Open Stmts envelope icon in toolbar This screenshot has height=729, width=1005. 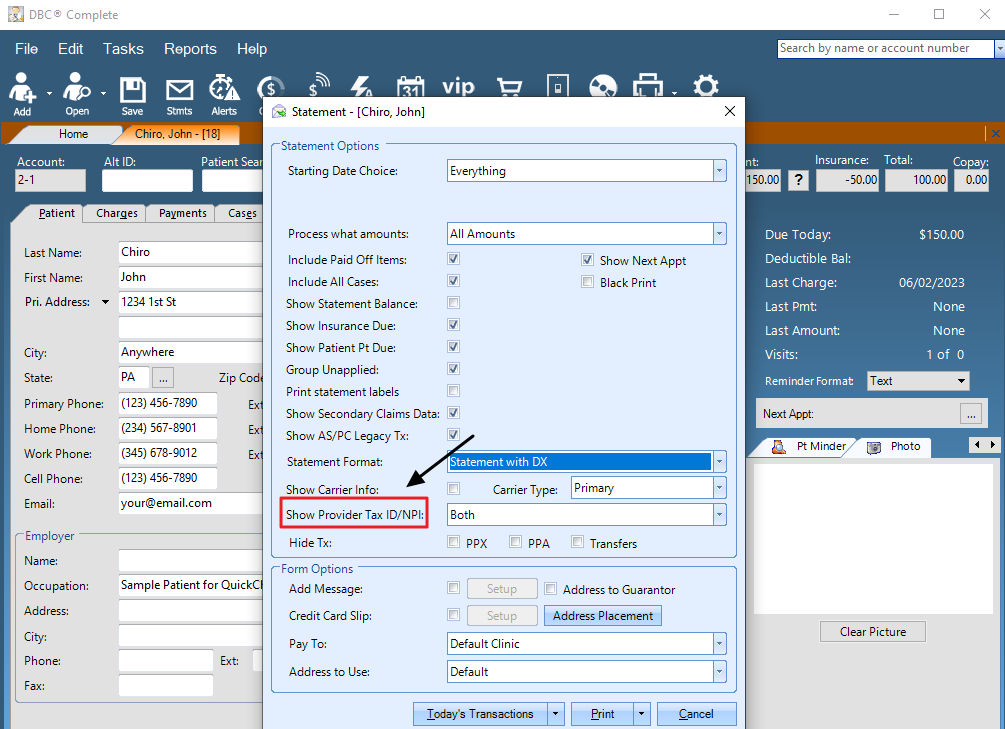(x=179, y=90)
